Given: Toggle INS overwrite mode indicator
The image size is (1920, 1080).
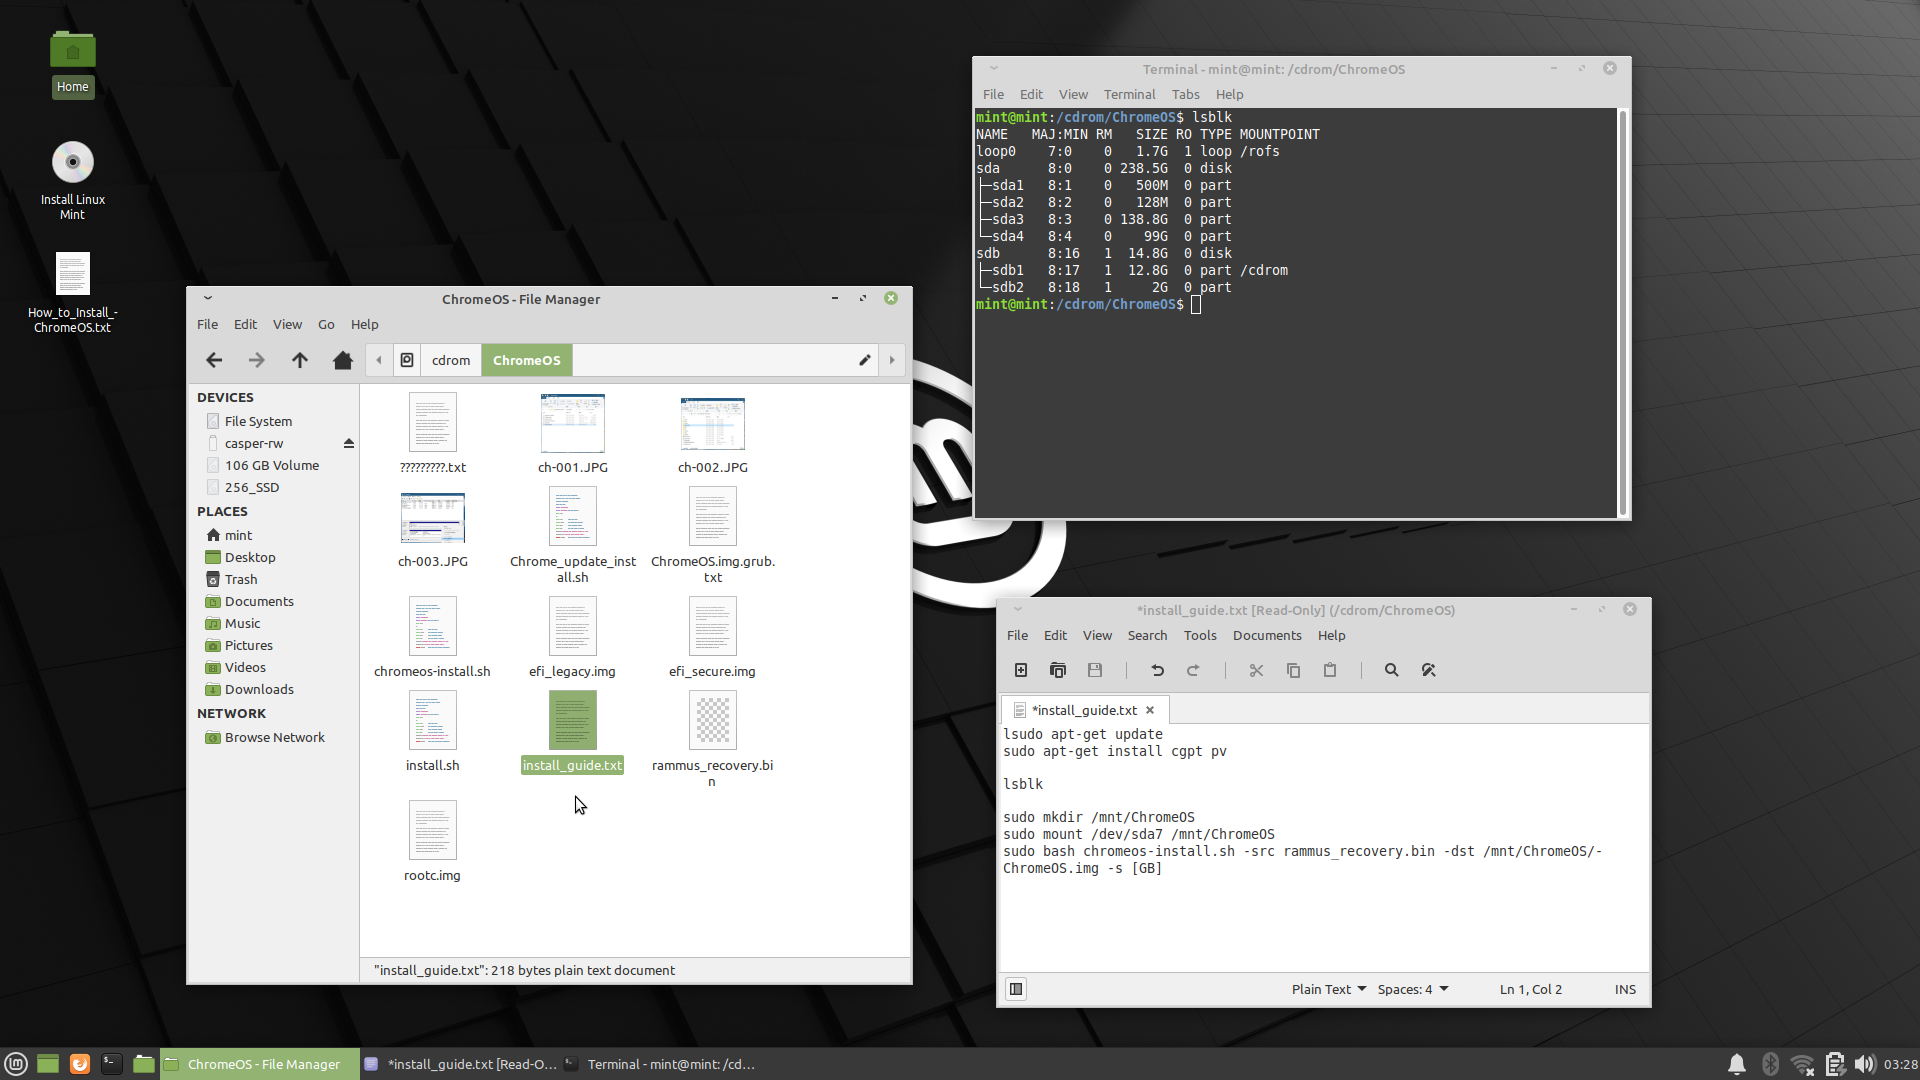Looking at the screenshot, I should point(1625,989).
